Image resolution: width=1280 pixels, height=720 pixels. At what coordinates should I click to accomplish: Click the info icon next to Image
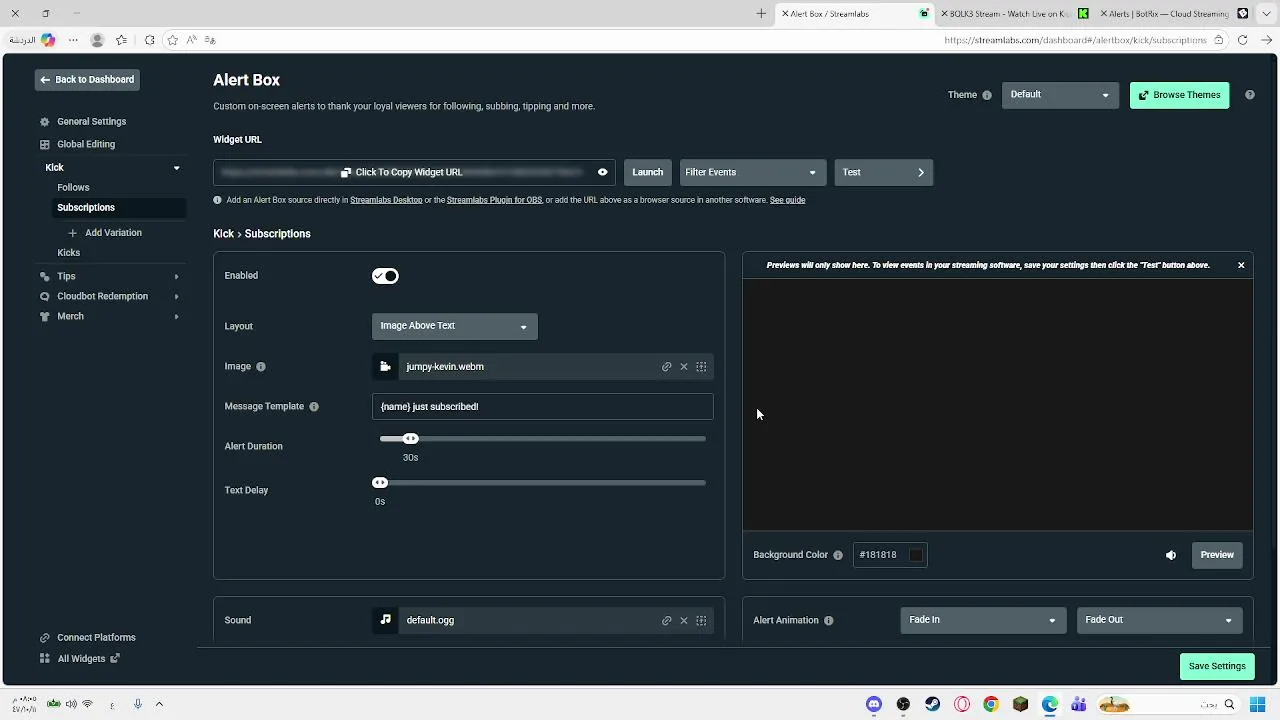(x=261, y=367)
